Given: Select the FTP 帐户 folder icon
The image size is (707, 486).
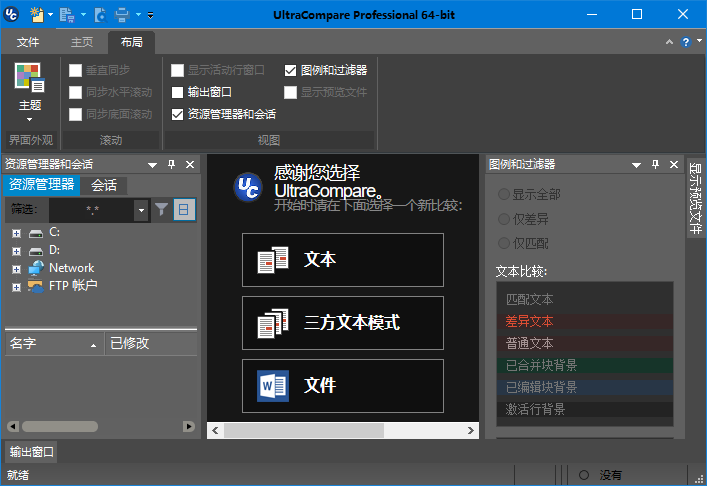Looking at the screenshot, I should [x=36, y=286].
